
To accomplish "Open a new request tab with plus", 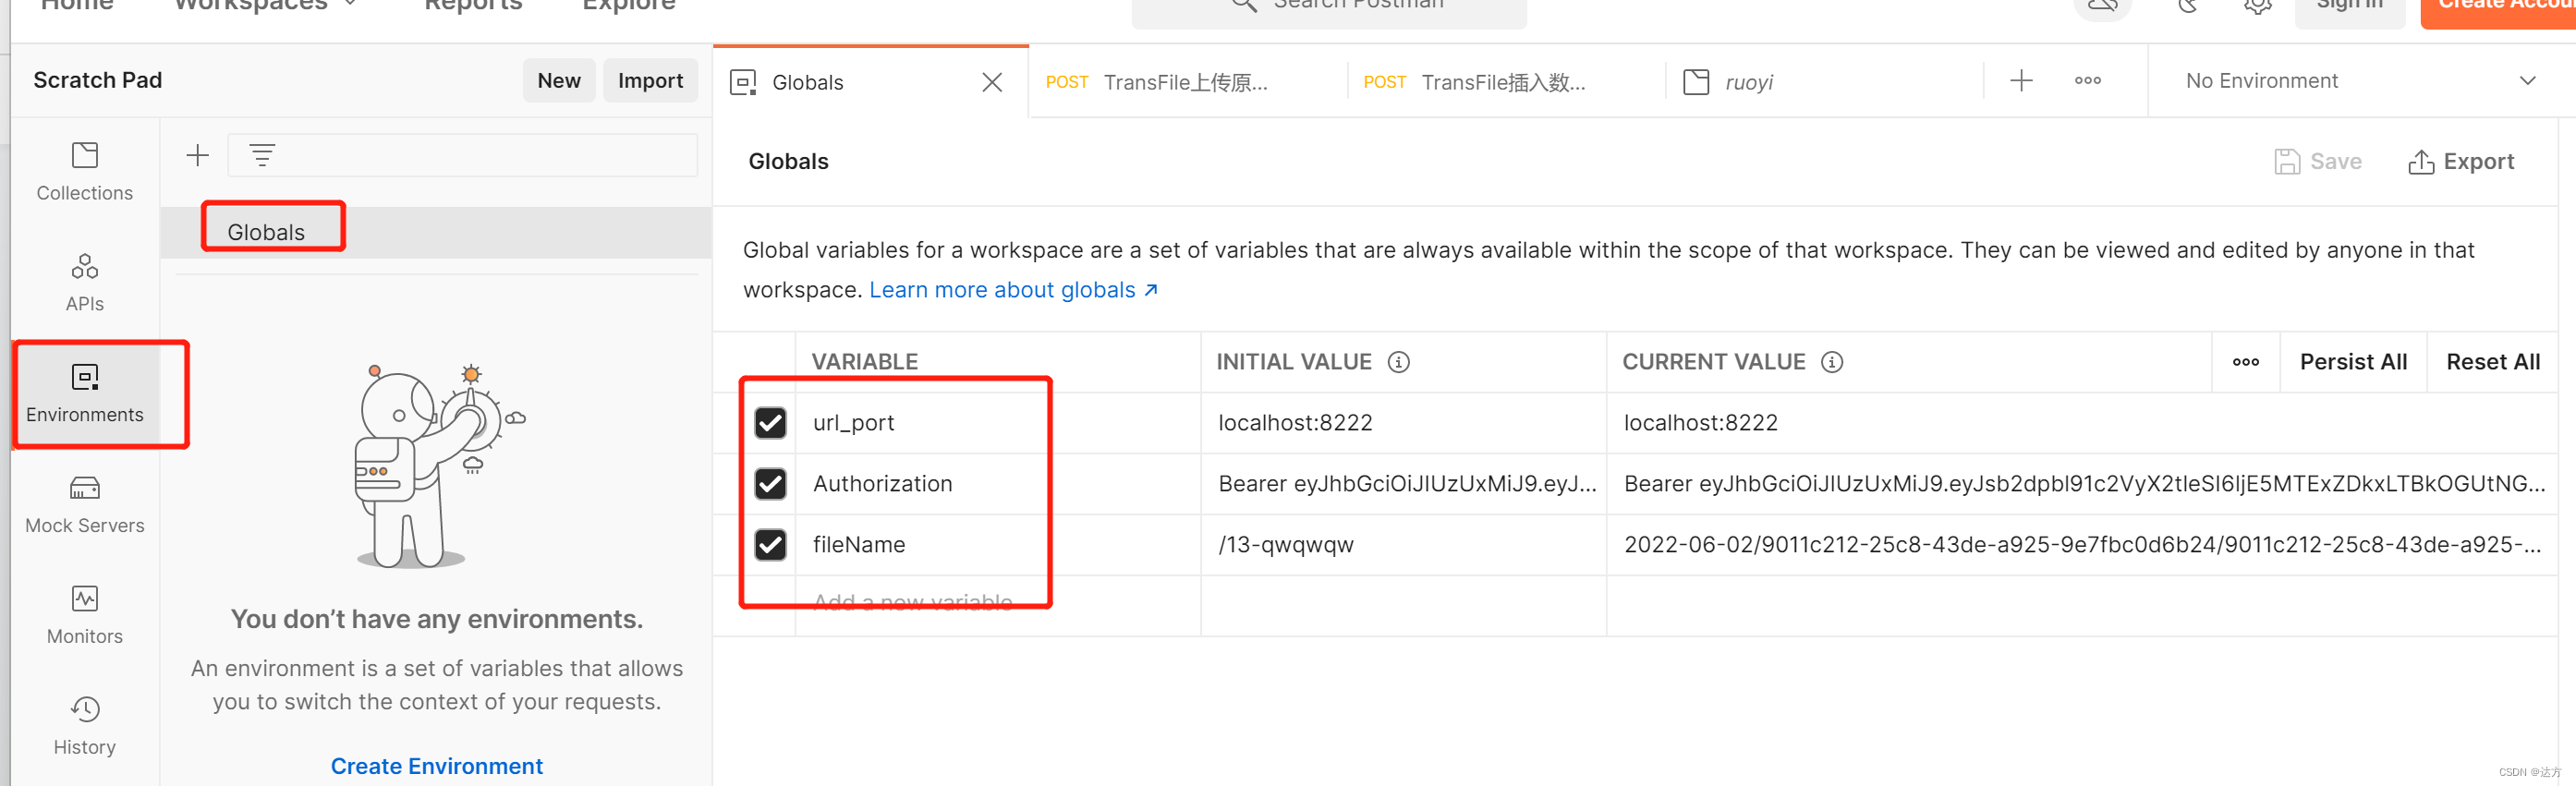I will coord(2021,81).
